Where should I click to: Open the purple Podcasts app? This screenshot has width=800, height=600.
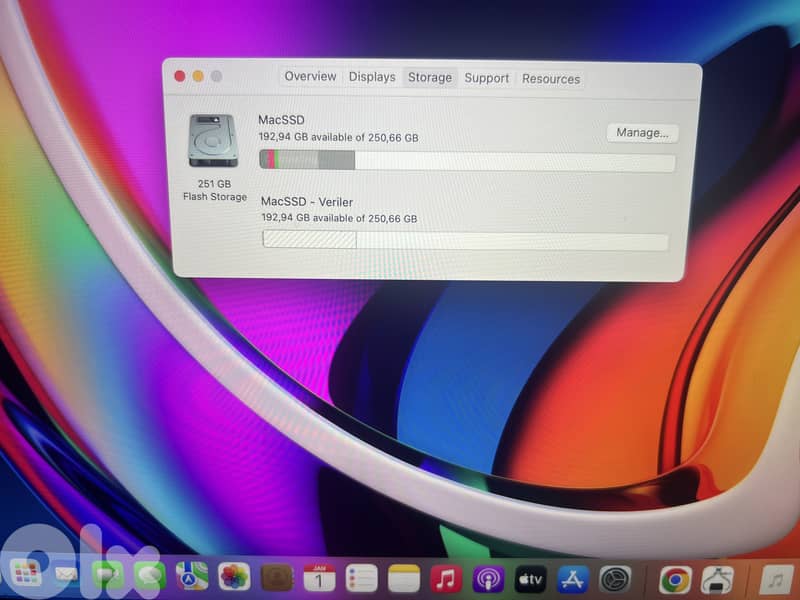[x=488, y=580]
